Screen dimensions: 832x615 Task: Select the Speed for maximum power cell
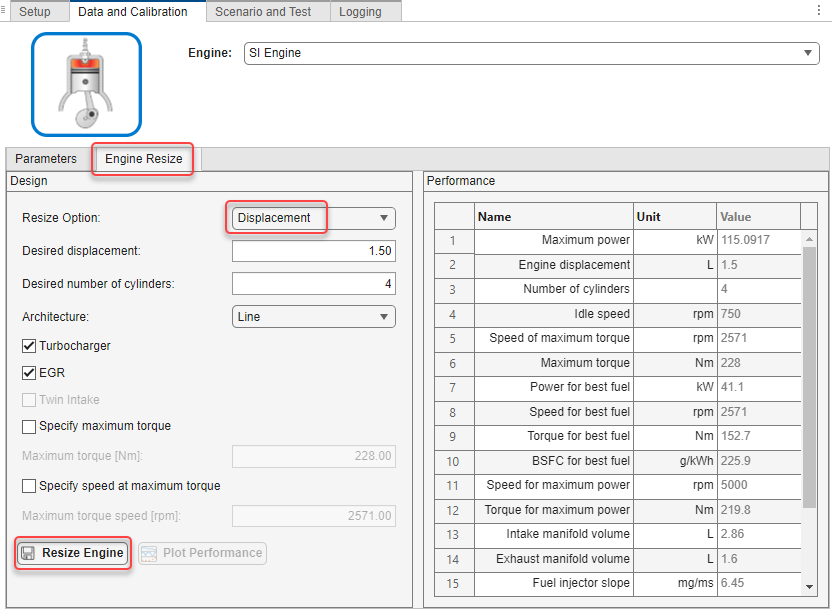[x=554, y=486]
